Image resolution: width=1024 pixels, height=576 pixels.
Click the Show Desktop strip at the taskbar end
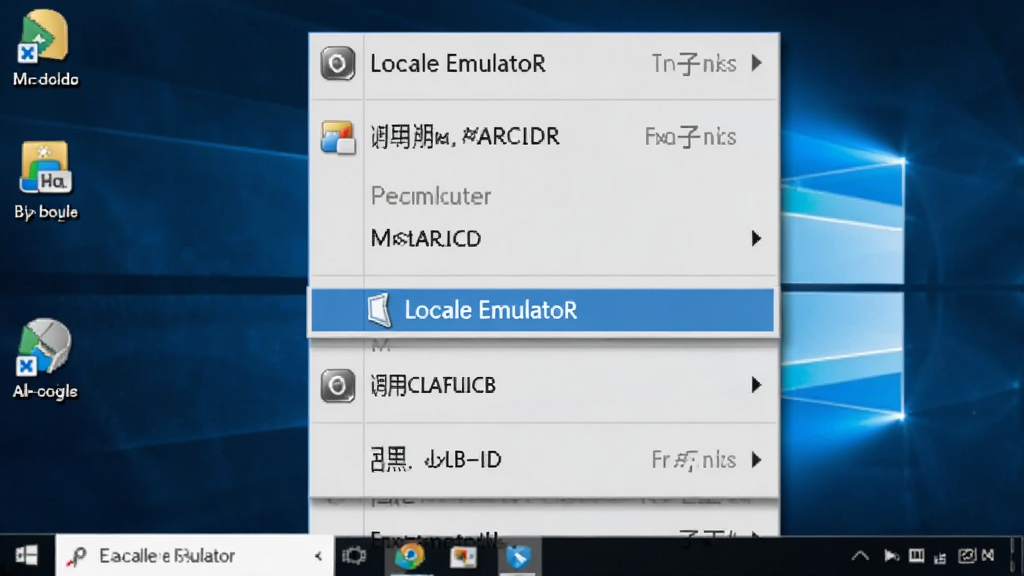point(1015,556)
